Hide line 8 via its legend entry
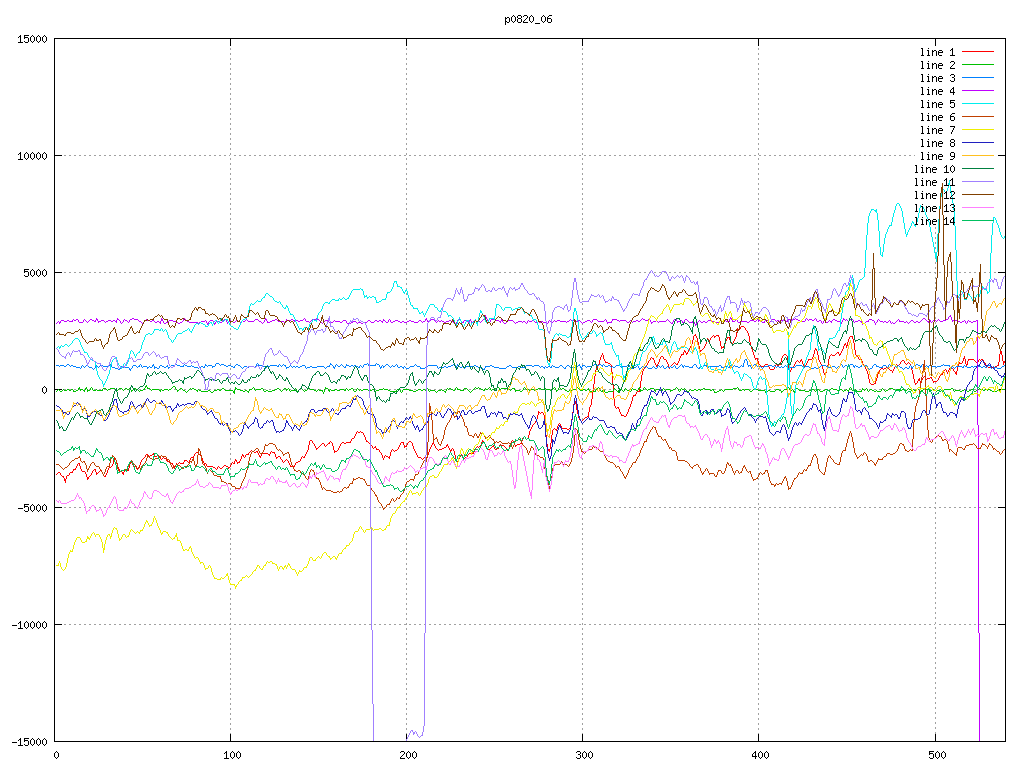The width and height of the screenshot is (1024, 768). (937, 143)
